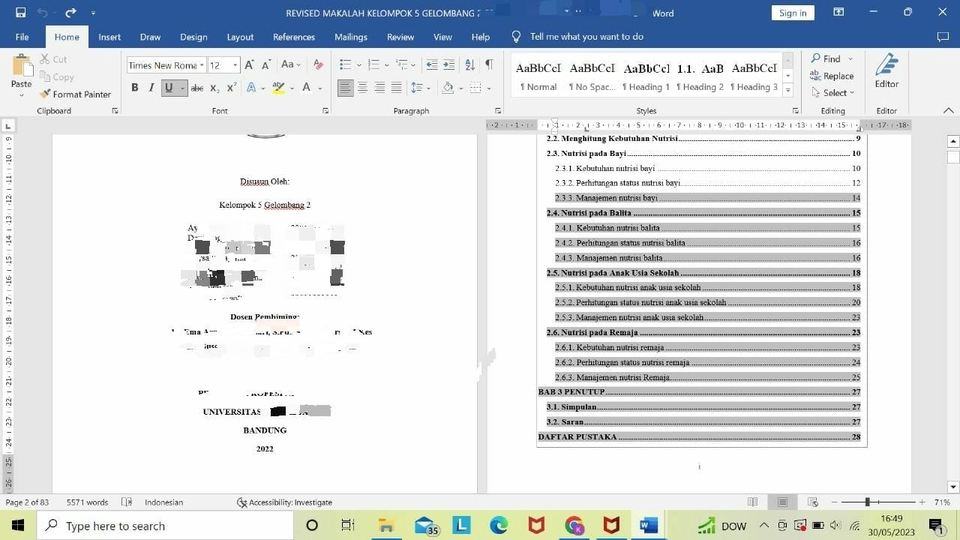Viewport: 960px width, 540px height.
Task: Open the Font dialog launcher
Action: pyautogui.click(x=325, y=111)
